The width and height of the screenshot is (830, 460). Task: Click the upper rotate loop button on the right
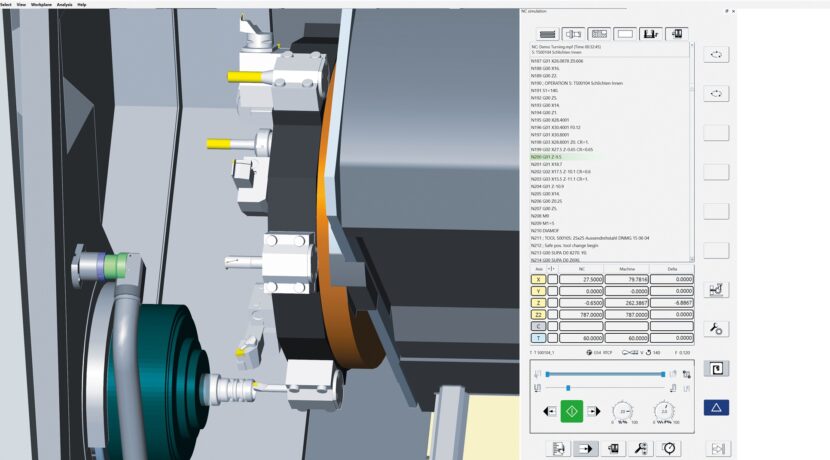716,55
